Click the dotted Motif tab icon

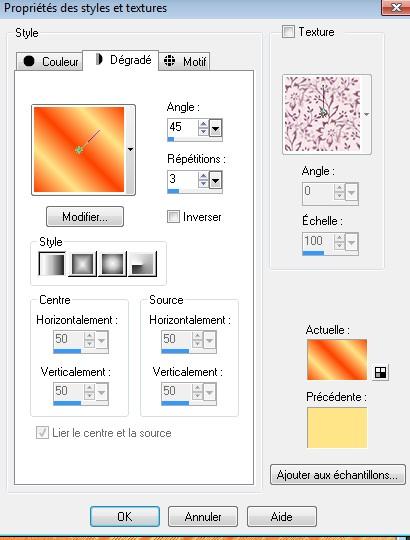(169, 61)
